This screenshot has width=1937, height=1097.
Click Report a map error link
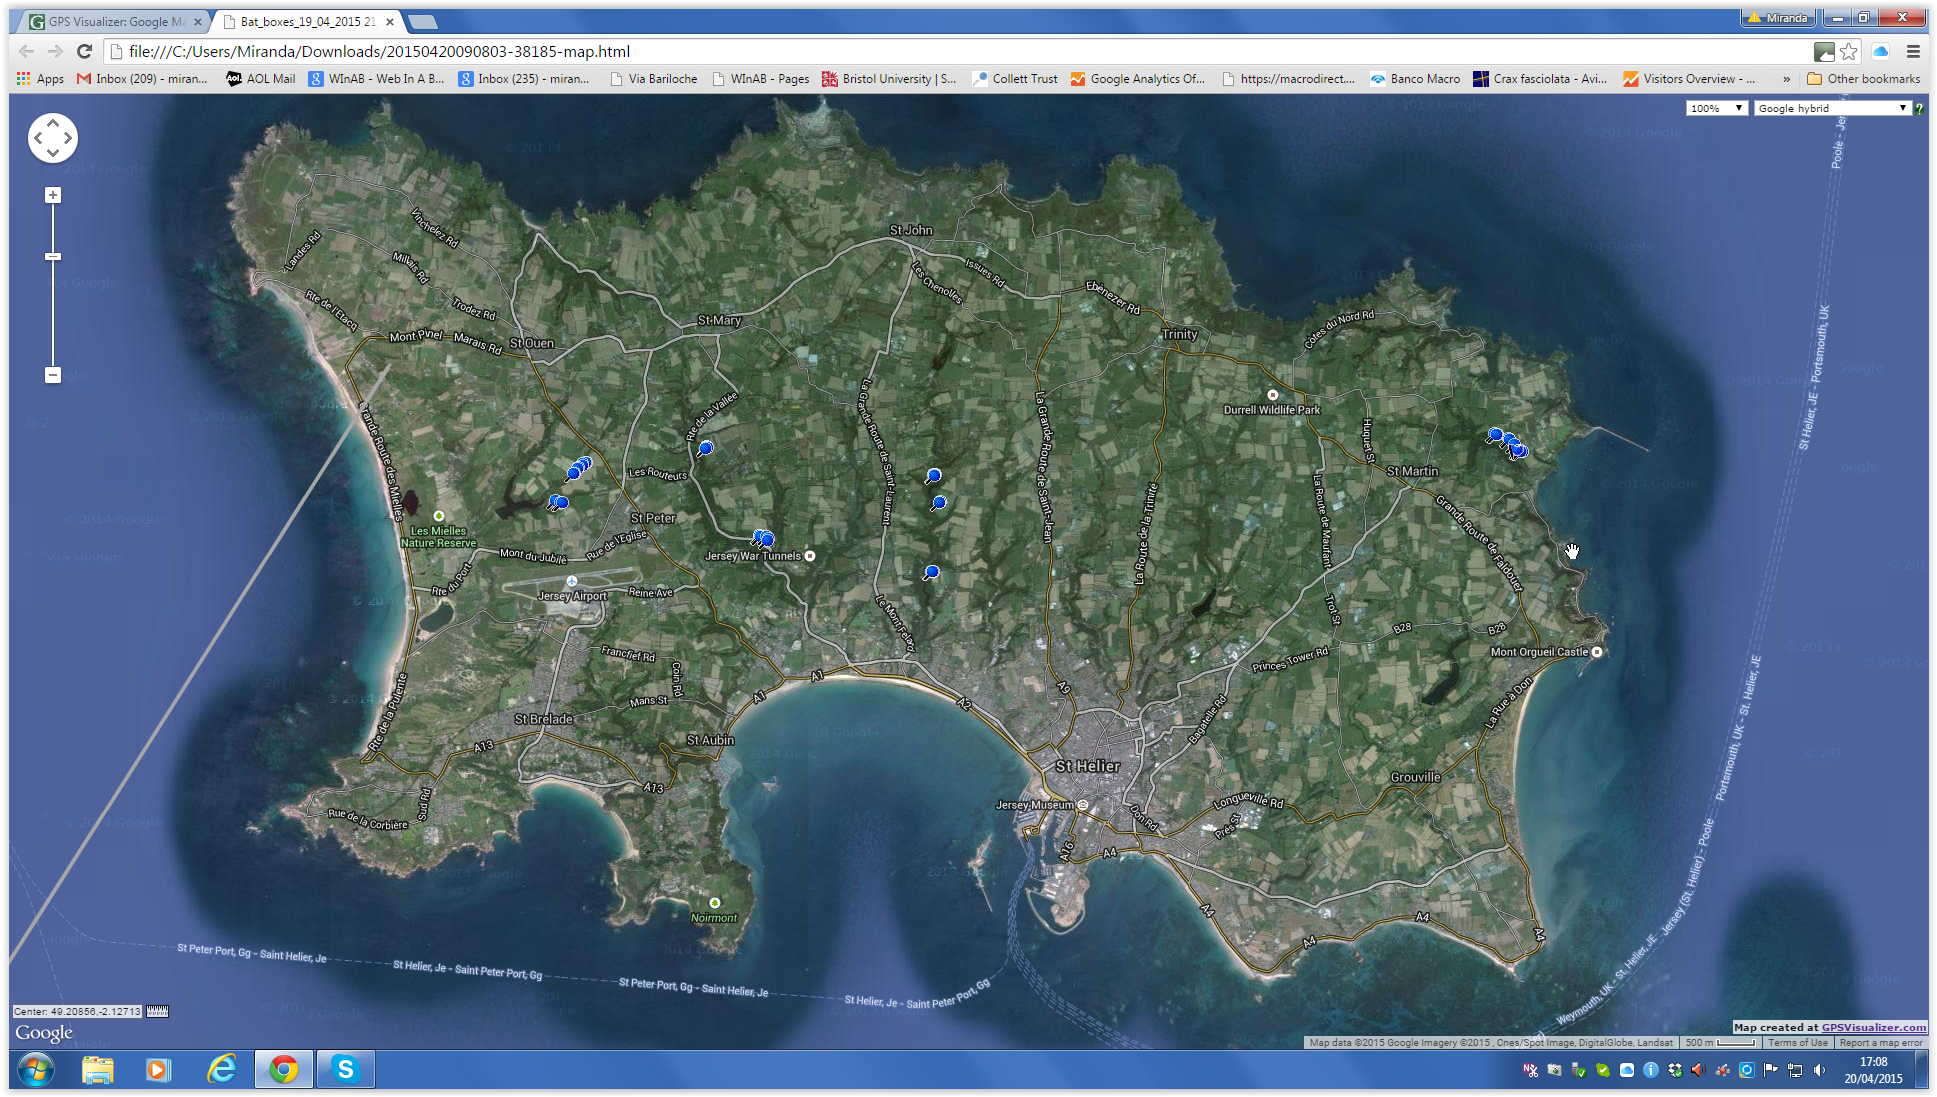tap(1880, 1042)
